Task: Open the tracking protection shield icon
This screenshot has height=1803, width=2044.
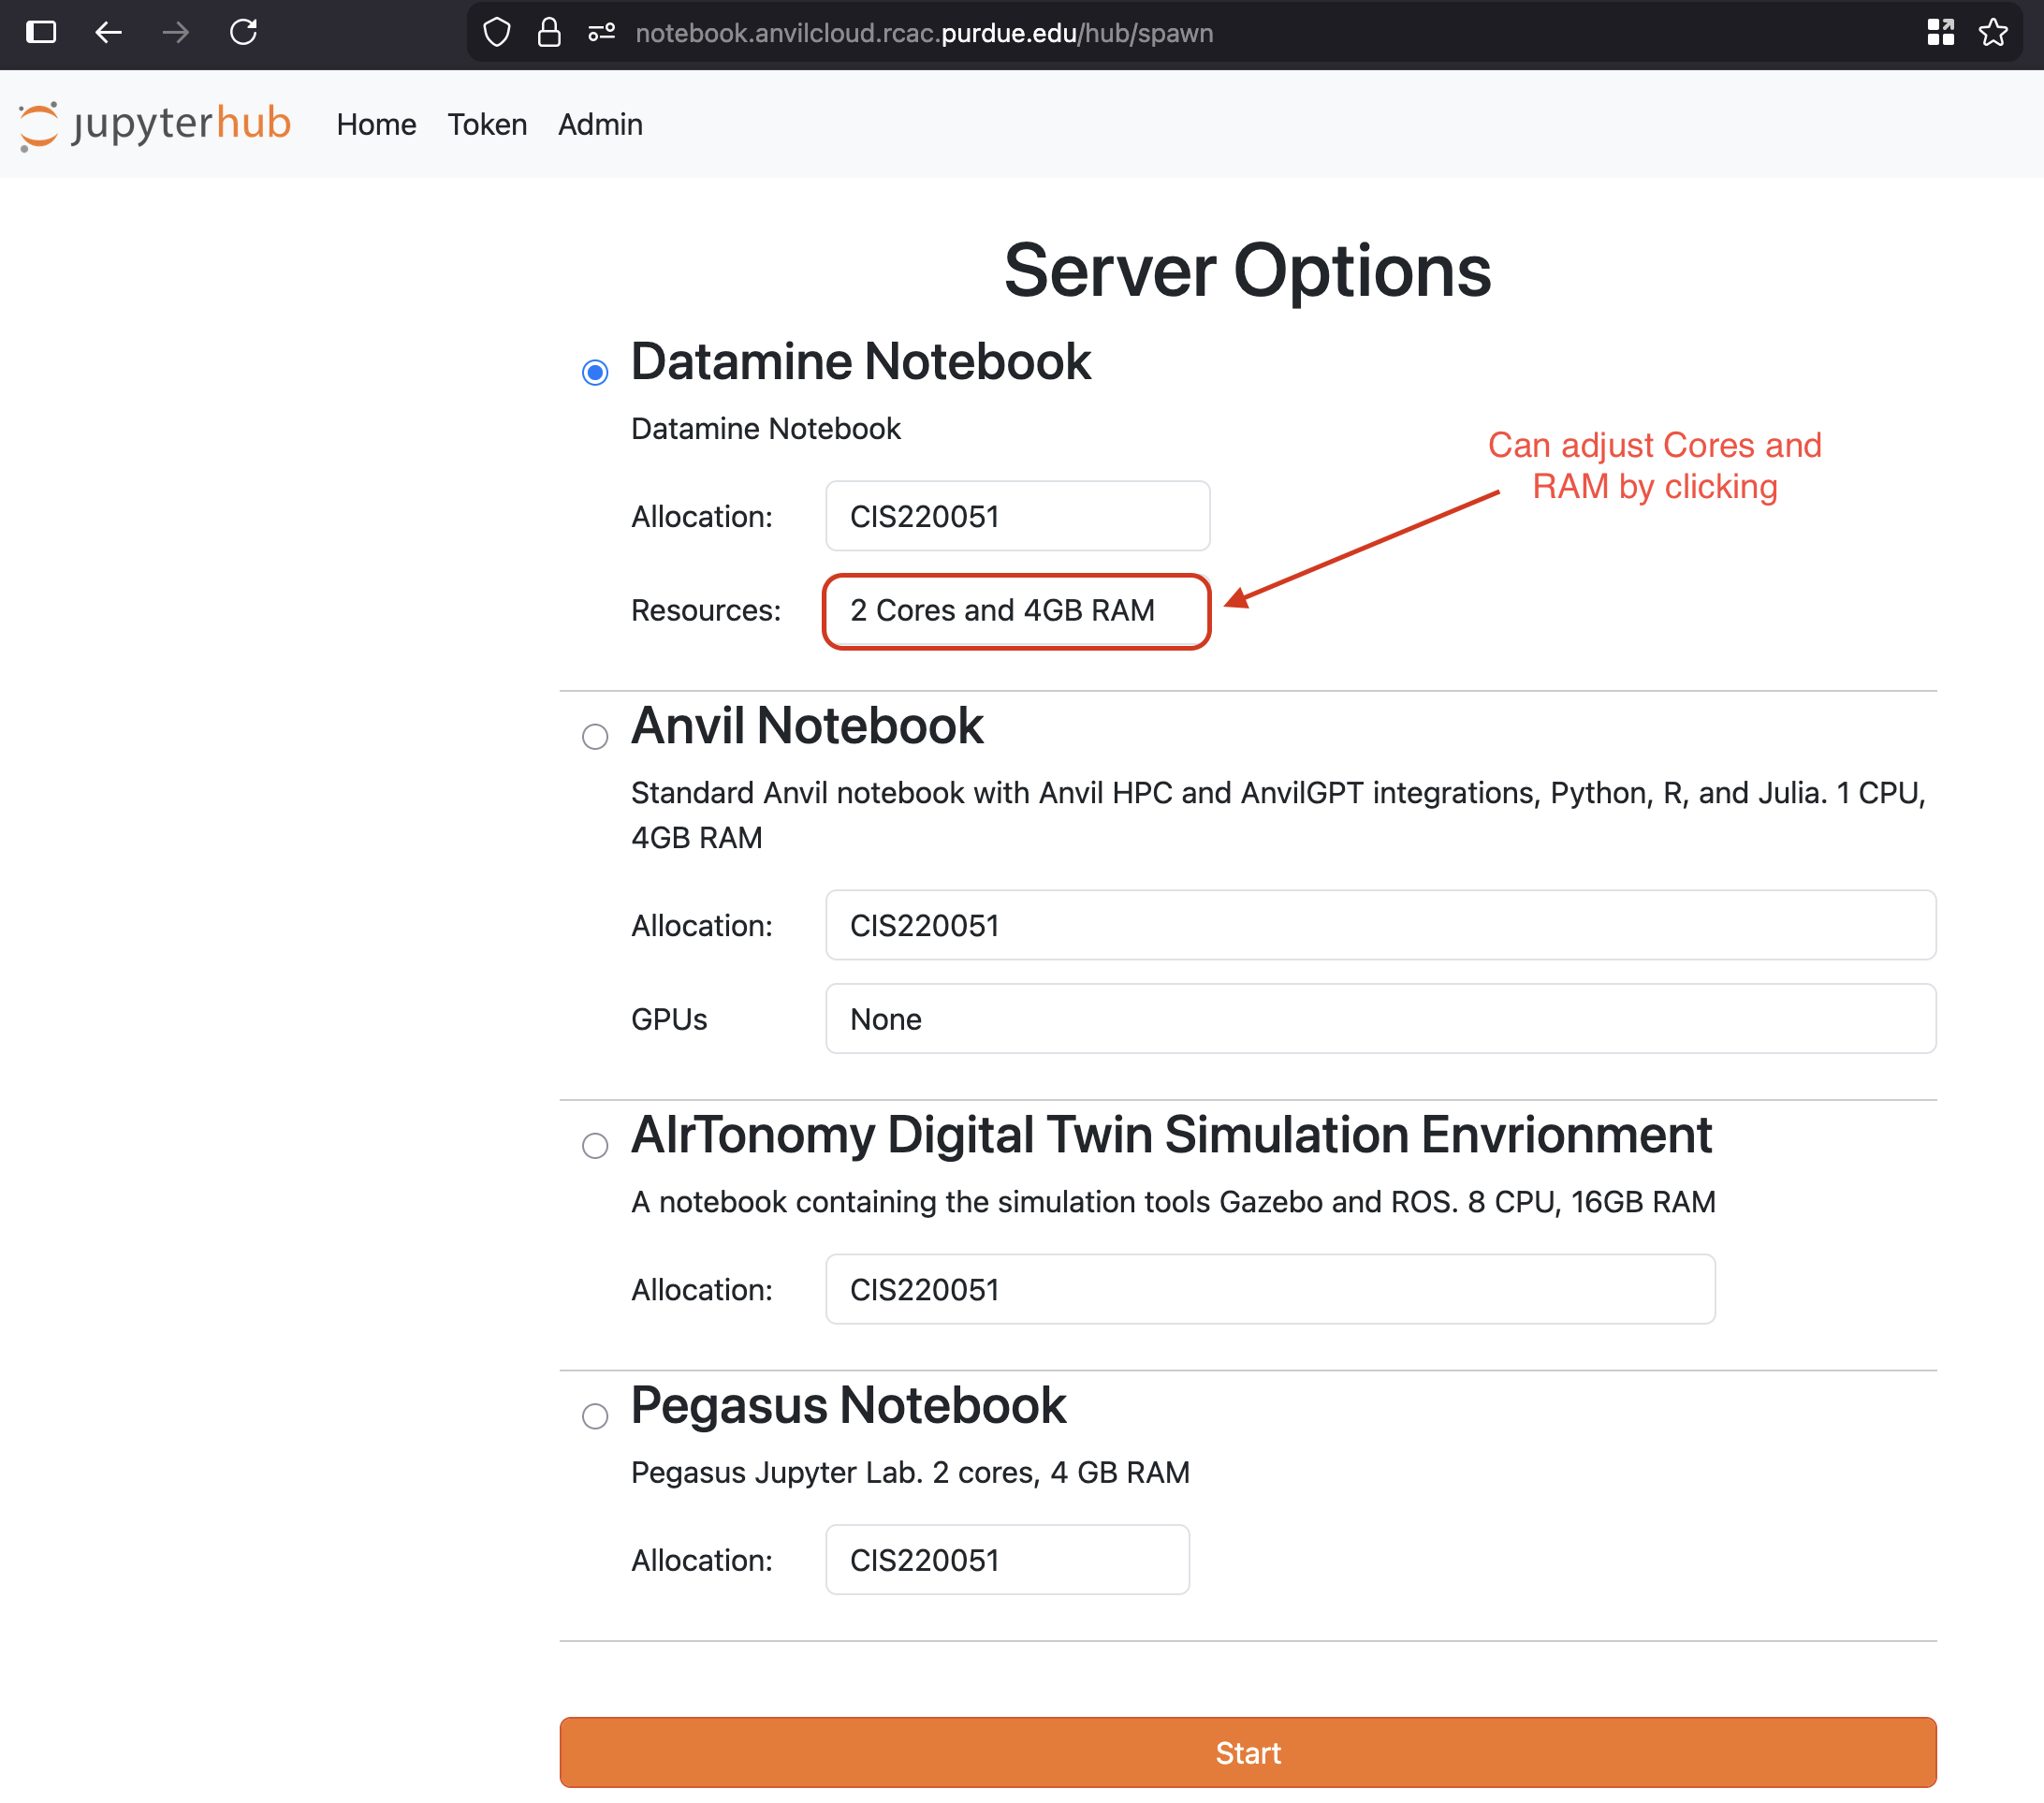Action: pyautogui.click(x=496, y=32)
